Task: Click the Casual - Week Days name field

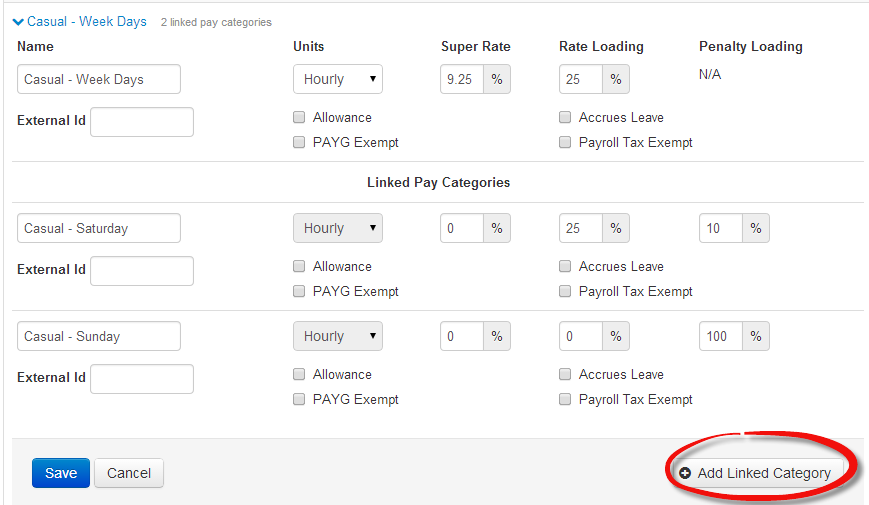Action: pyautogui.click(x=99, y=79)
